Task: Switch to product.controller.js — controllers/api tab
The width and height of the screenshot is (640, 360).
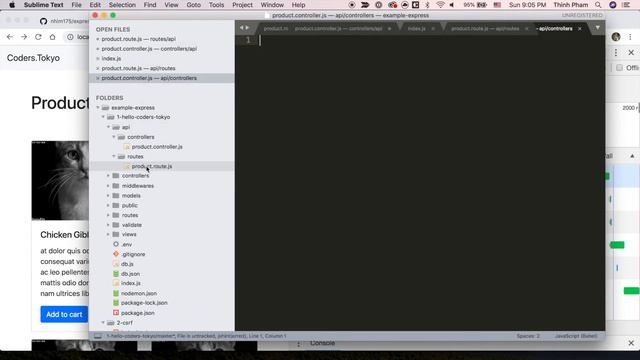Action: (338, 29)
